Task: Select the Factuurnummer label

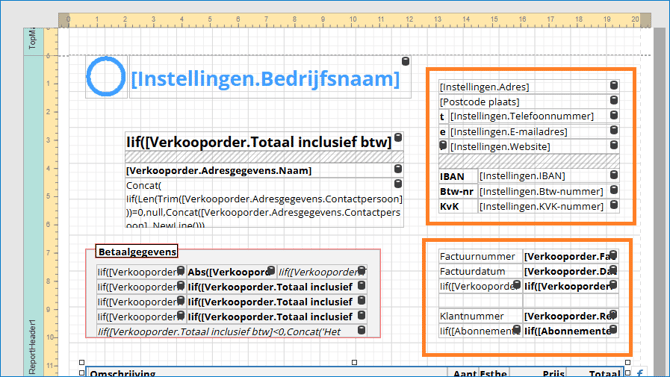Action: [480, 256]
